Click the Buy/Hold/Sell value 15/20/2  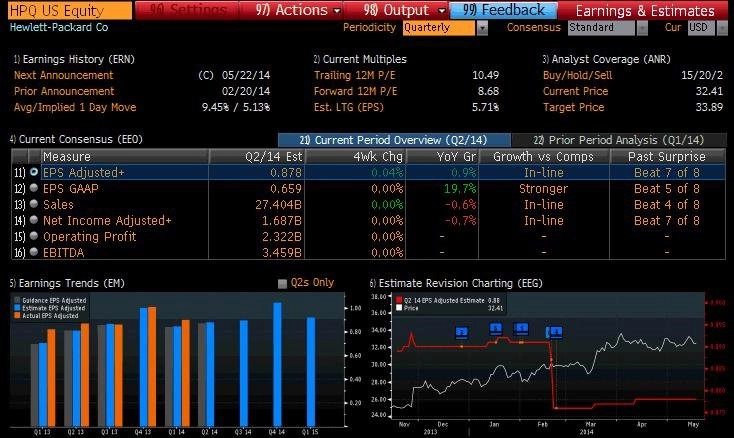[x=702, y=75]
